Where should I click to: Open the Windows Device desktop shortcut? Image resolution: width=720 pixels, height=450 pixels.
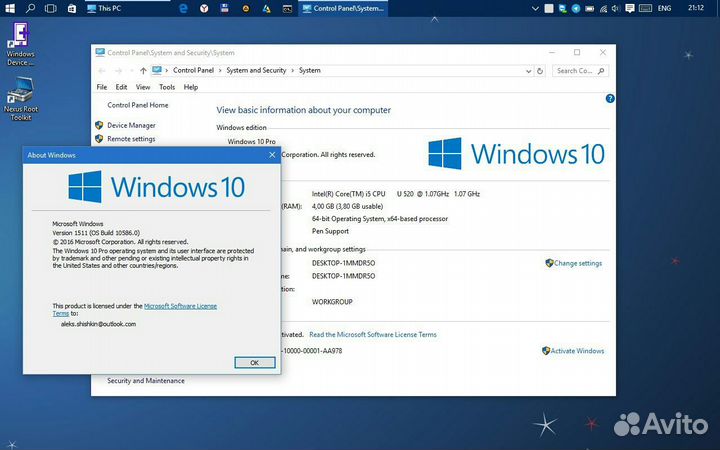(21, 44)
